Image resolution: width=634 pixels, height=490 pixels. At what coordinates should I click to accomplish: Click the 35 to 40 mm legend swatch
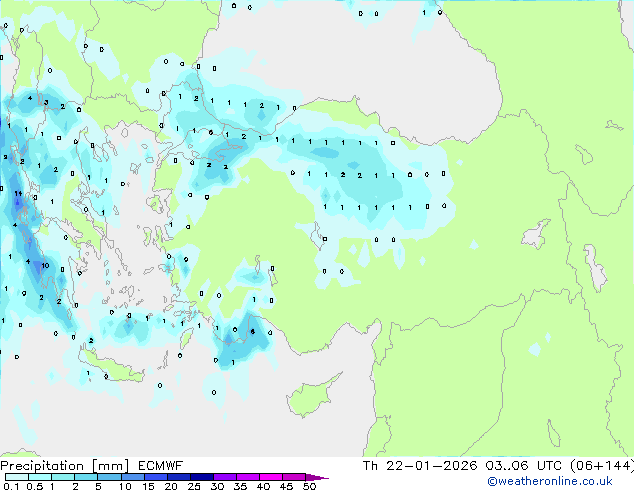248,477
